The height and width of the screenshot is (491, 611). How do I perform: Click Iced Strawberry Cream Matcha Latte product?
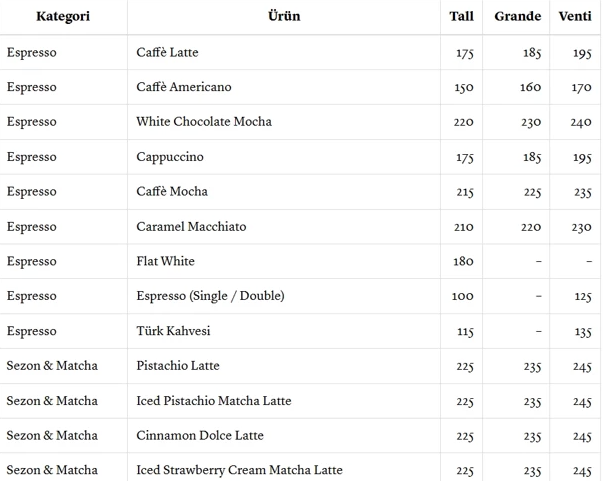(239, 470)
